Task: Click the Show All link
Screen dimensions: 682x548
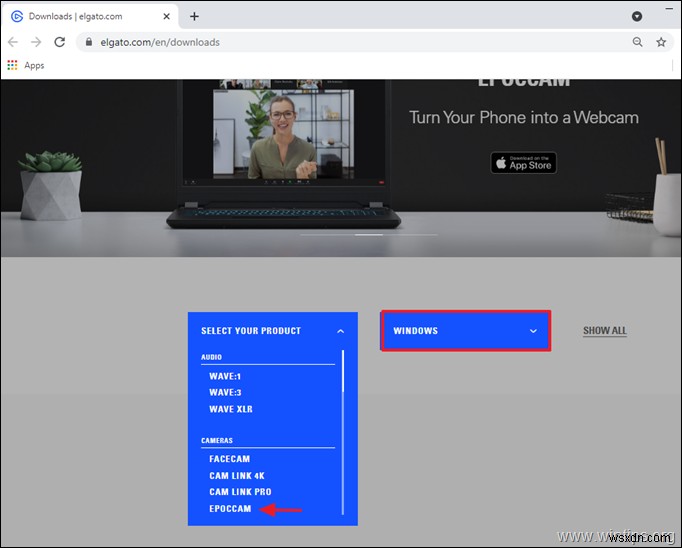Action: pos(605,331)
